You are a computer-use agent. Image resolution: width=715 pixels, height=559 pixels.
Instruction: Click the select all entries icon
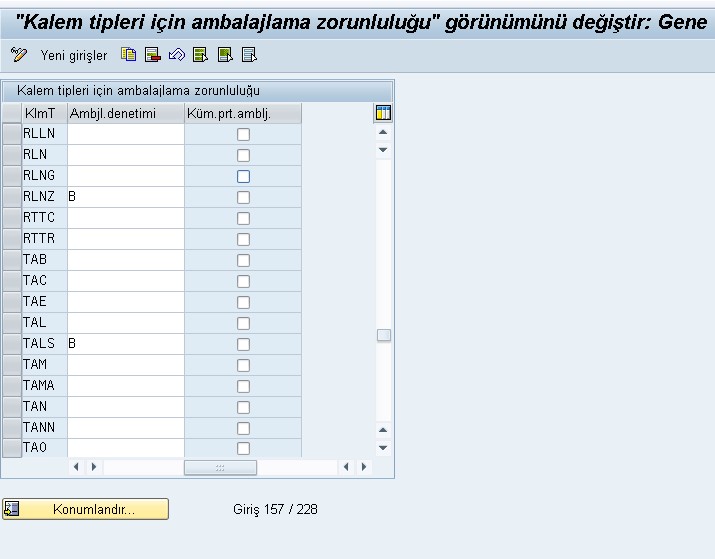click(x=200, y=55)
